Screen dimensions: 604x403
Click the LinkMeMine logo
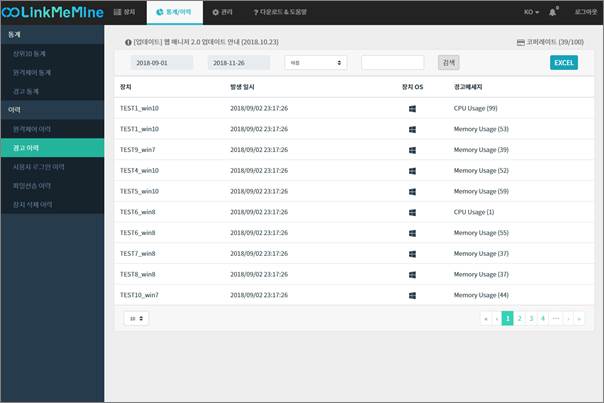click(50, 12)
